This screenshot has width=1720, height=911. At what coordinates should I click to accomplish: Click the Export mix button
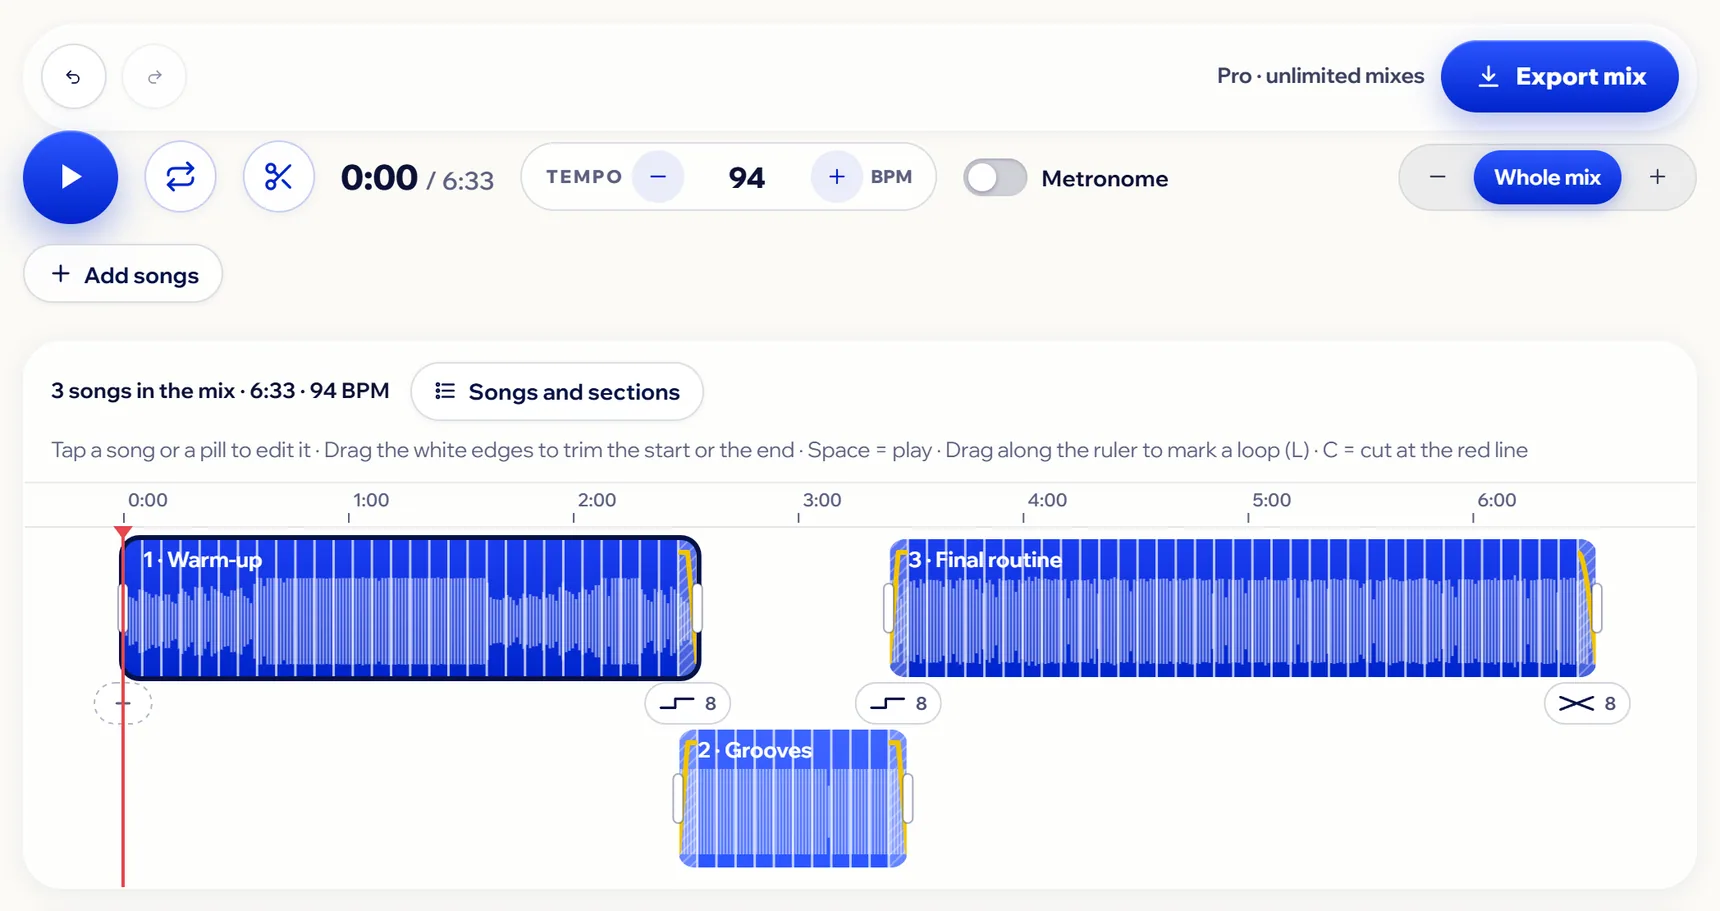1559,76
